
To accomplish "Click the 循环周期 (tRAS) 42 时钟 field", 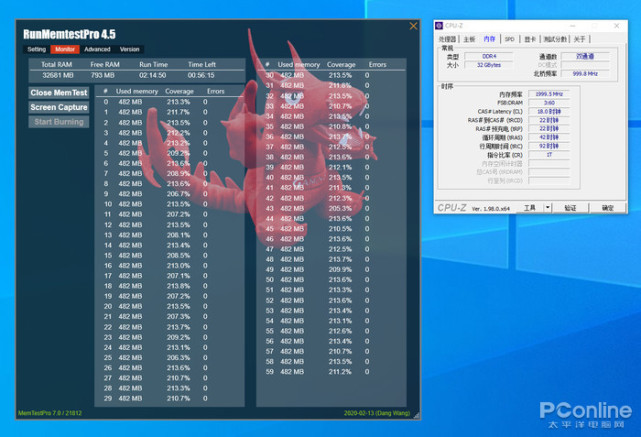I will point(549,137).
